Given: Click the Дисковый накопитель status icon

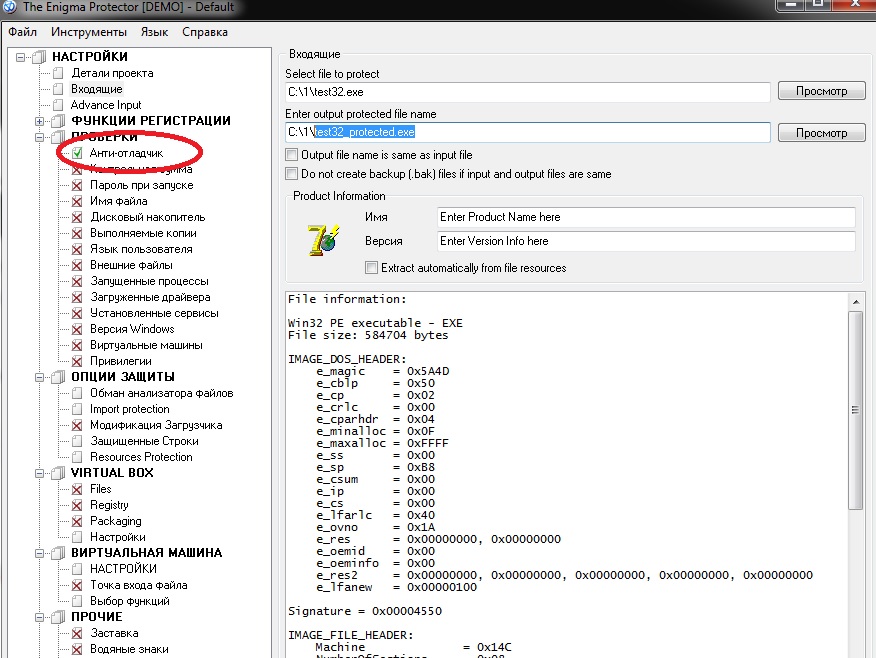Looking at the screenshot, I should click(x=77, y=217).
